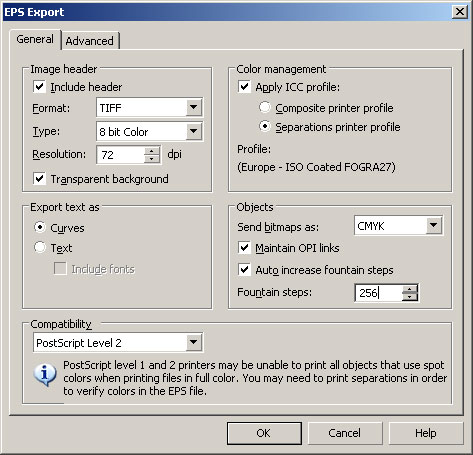Toggle the Transparent background checkbox
The width and height of the screenshot is (473, 455).
point(39,179)
